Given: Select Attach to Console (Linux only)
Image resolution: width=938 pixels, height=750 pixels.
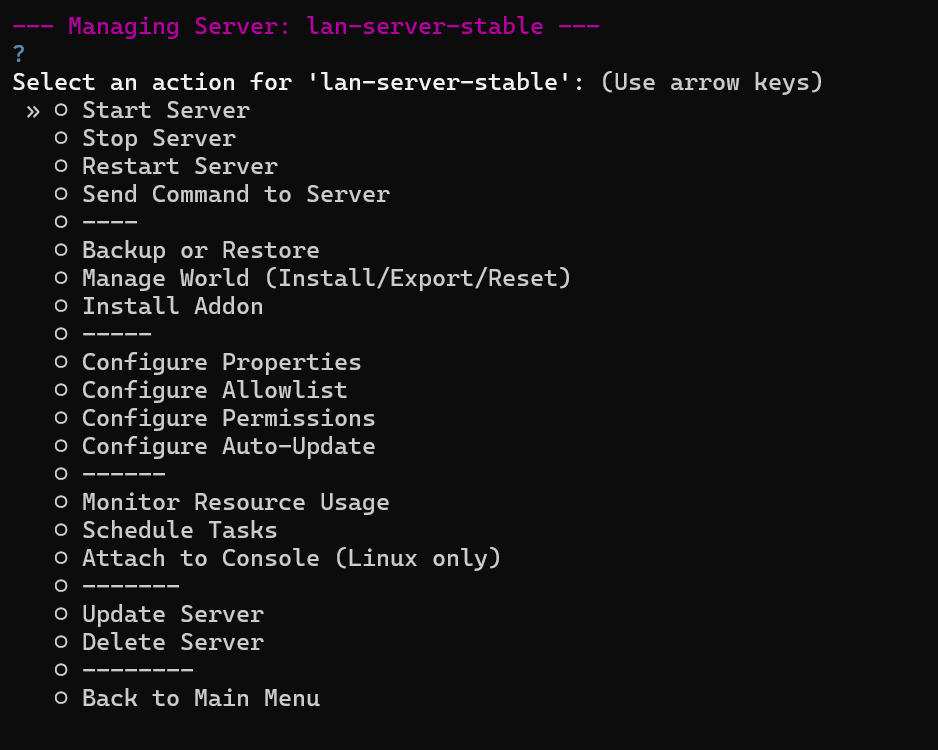Looking at the screenshot, I should tap(291, 558).
